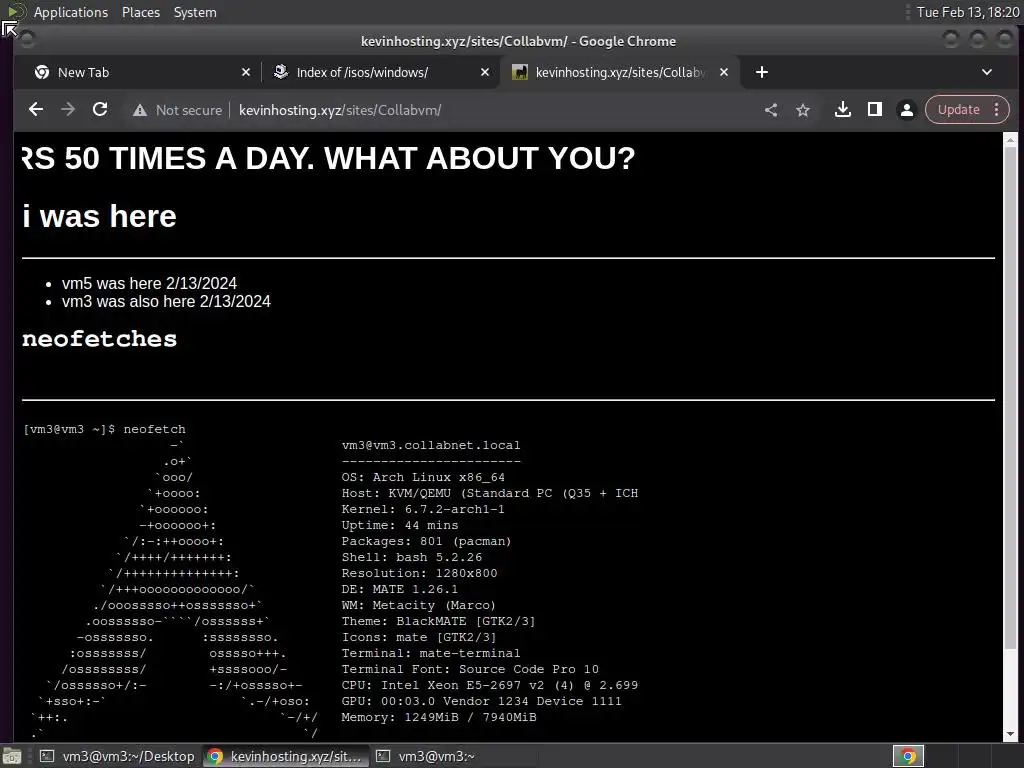Close the Index of /isos/windows/ tab
This screenshot has width=1024, height=768.
[x=485, y=72]
